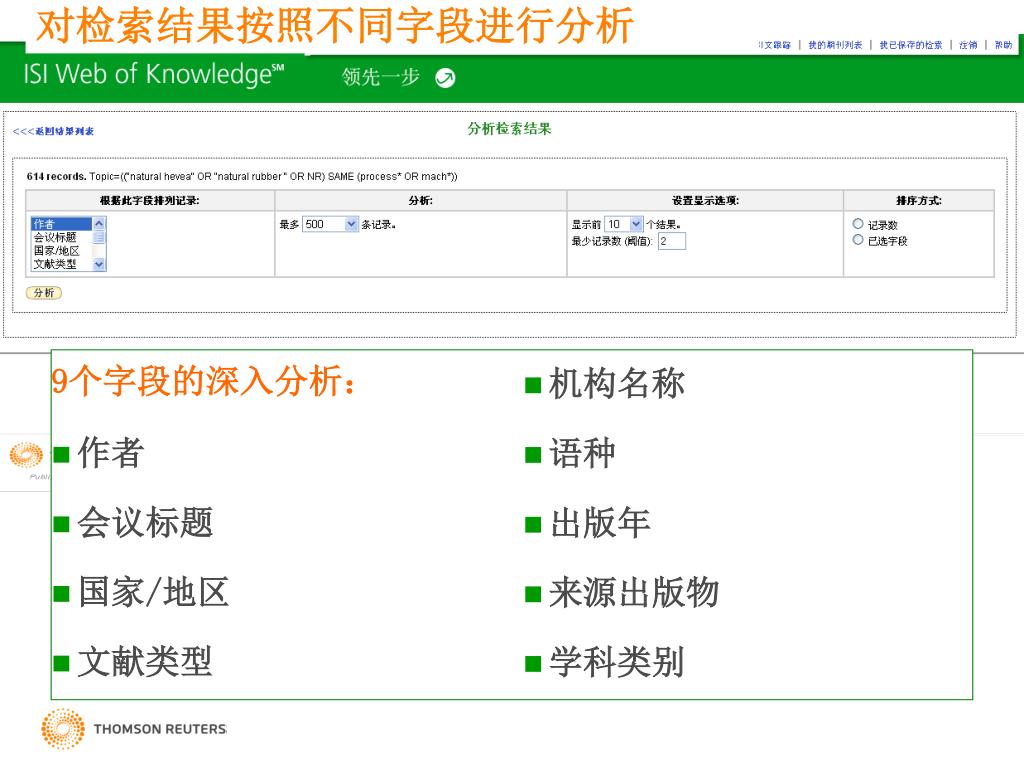Click the Thomson Reuters logo at the bottom
This screenshot has width=1024, height=768.
pos(134,728)
